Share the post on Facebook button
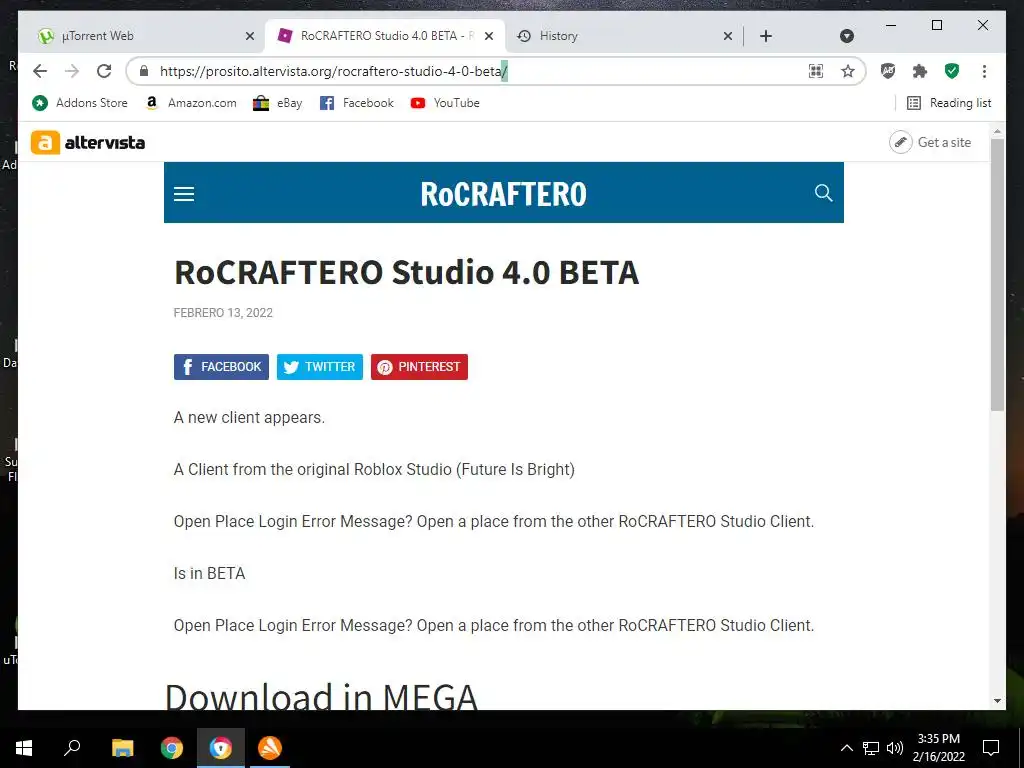This screenshot has height=768, width=1024. pos(221,367)
